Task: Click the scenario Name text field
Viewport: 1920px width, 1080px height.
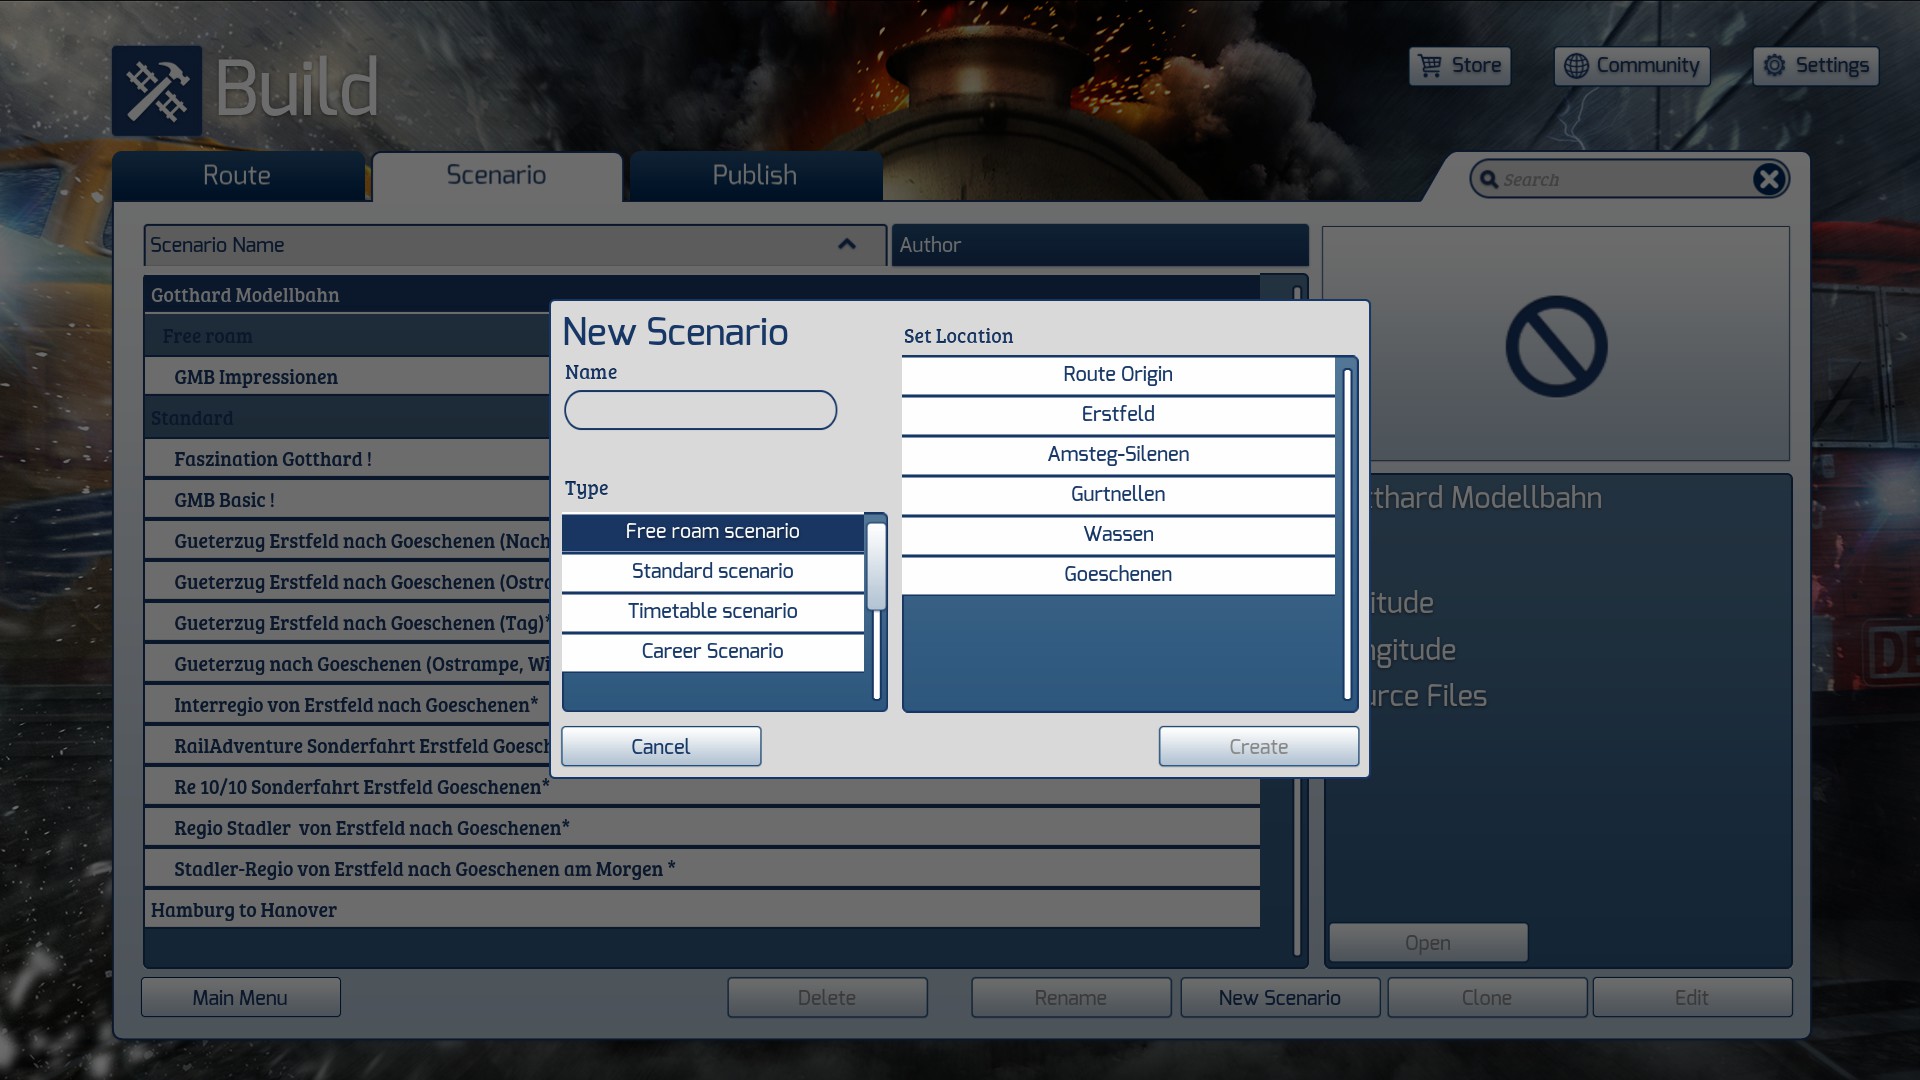Action: tap(700, 410)
